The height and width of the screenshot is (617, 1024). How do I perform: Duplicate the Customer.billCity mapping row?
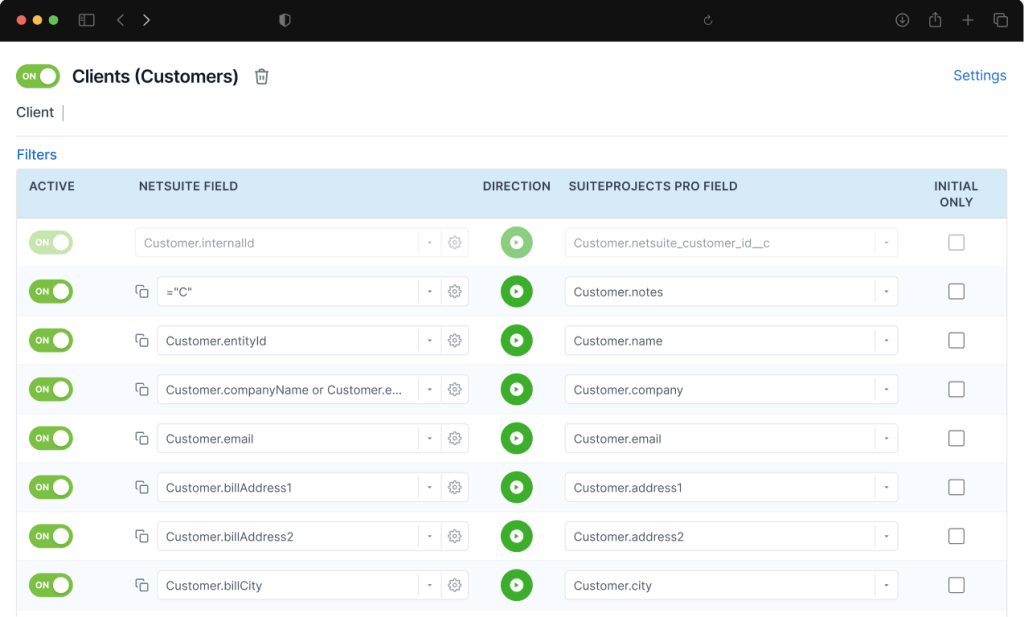click(x=142, y=585)
